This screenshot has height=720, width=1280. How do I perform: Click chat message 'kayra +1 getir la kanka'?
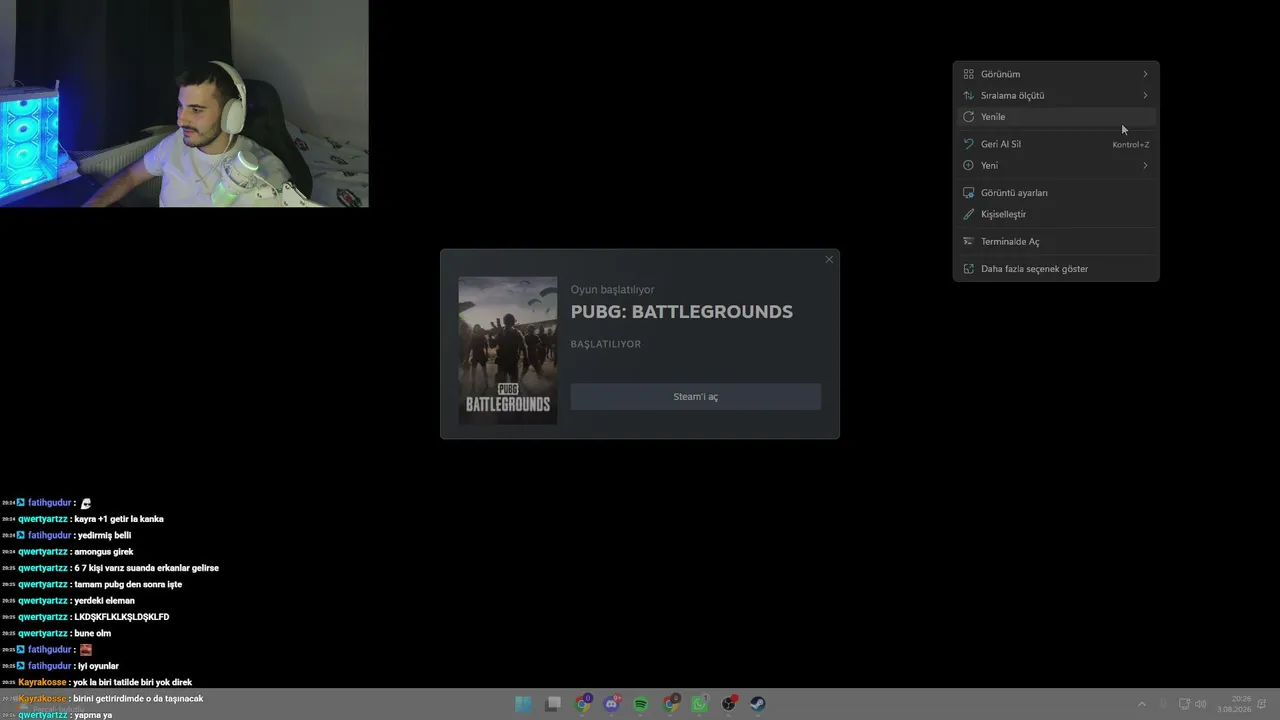[x=119, y=519]
